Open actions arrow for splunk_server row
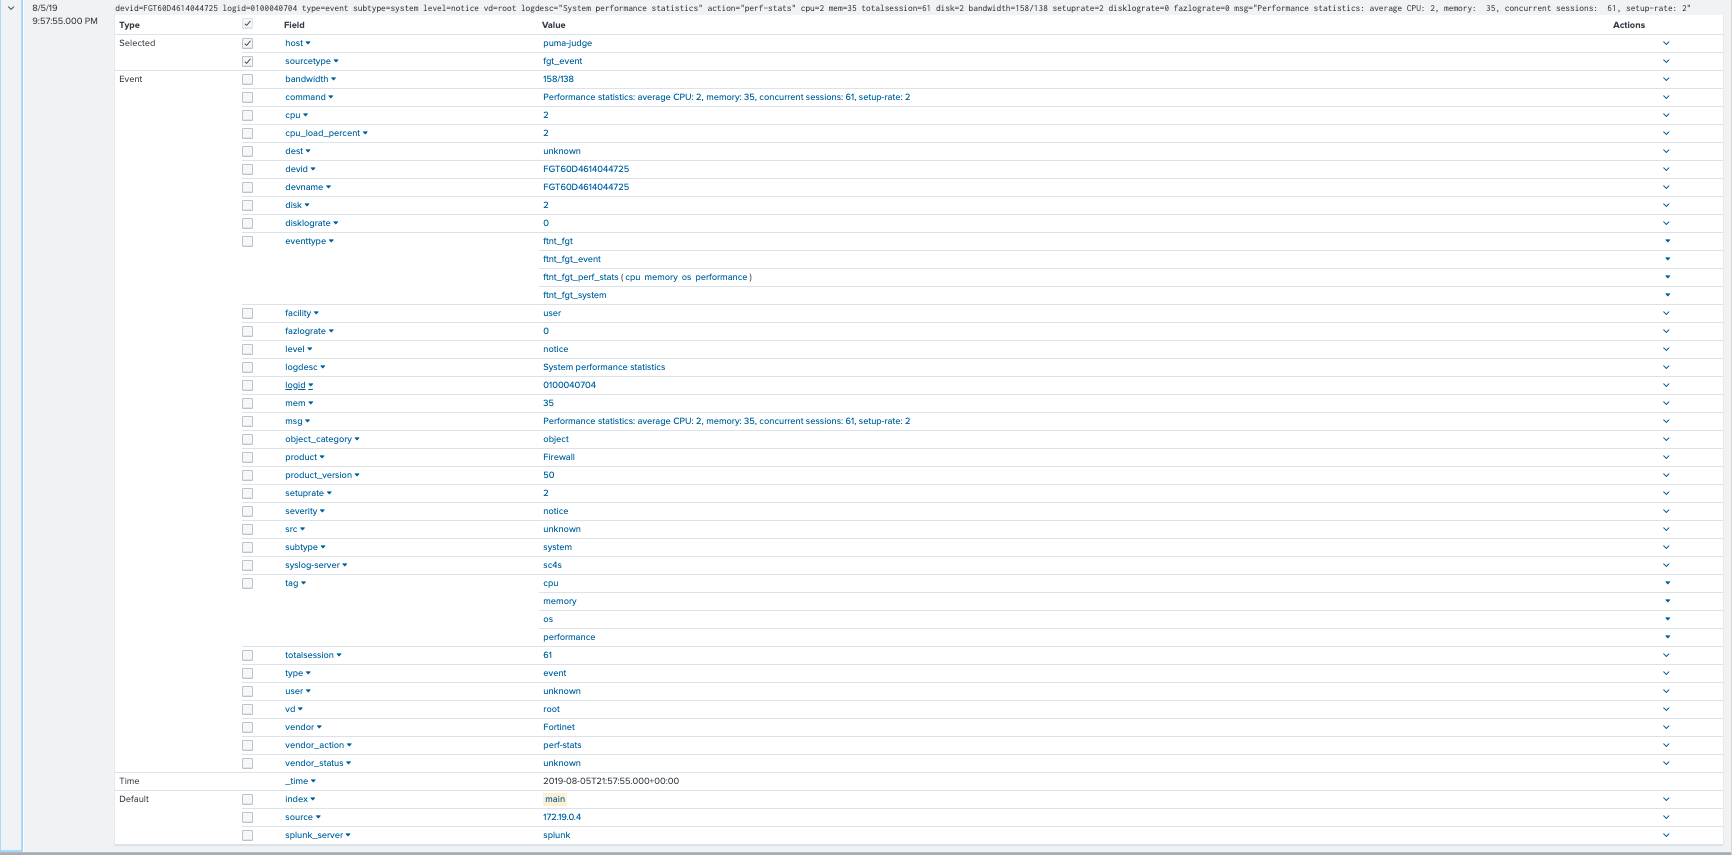This screenshot has width=1732, height=855. 1666,835
